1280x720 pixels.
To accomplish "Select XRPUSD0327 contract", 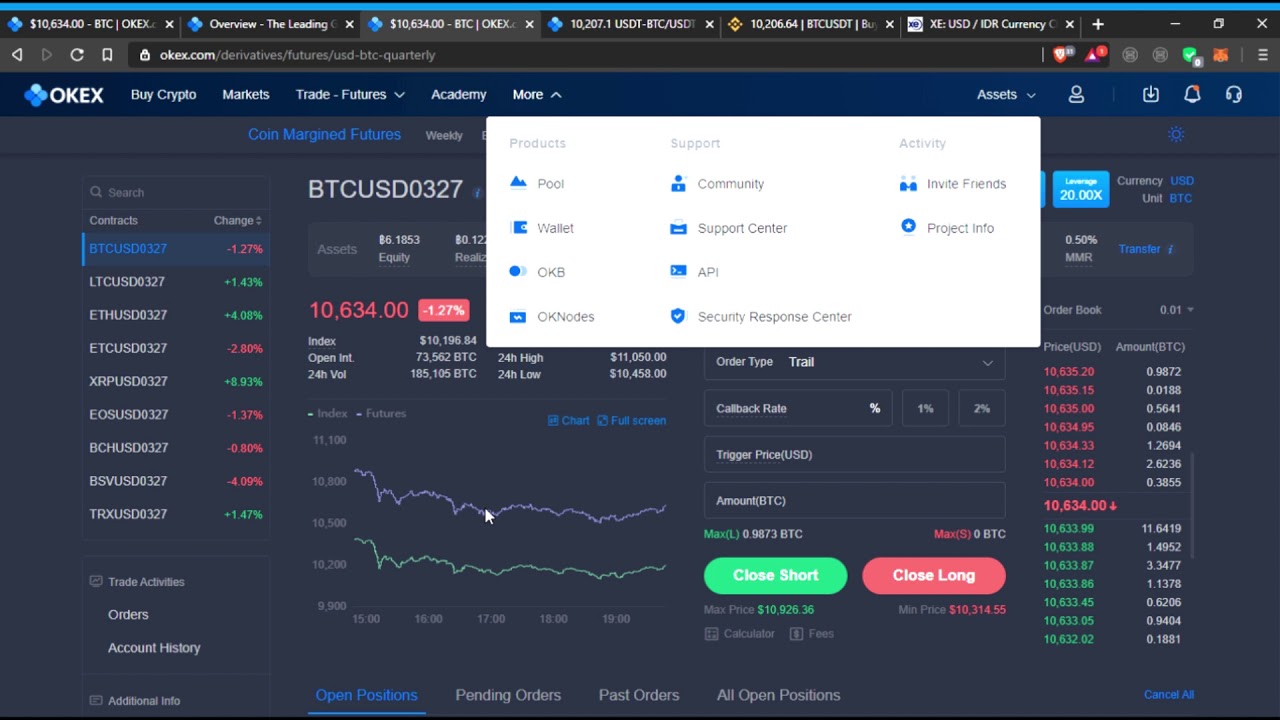I will point(175,381).
